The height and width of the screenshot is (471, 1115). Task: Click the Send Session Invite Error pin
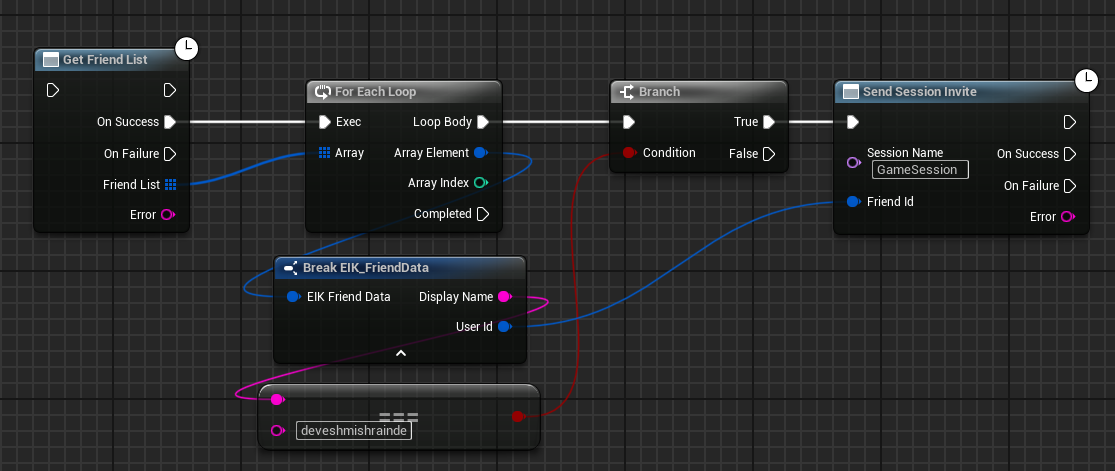click(x=1067, y=217)
